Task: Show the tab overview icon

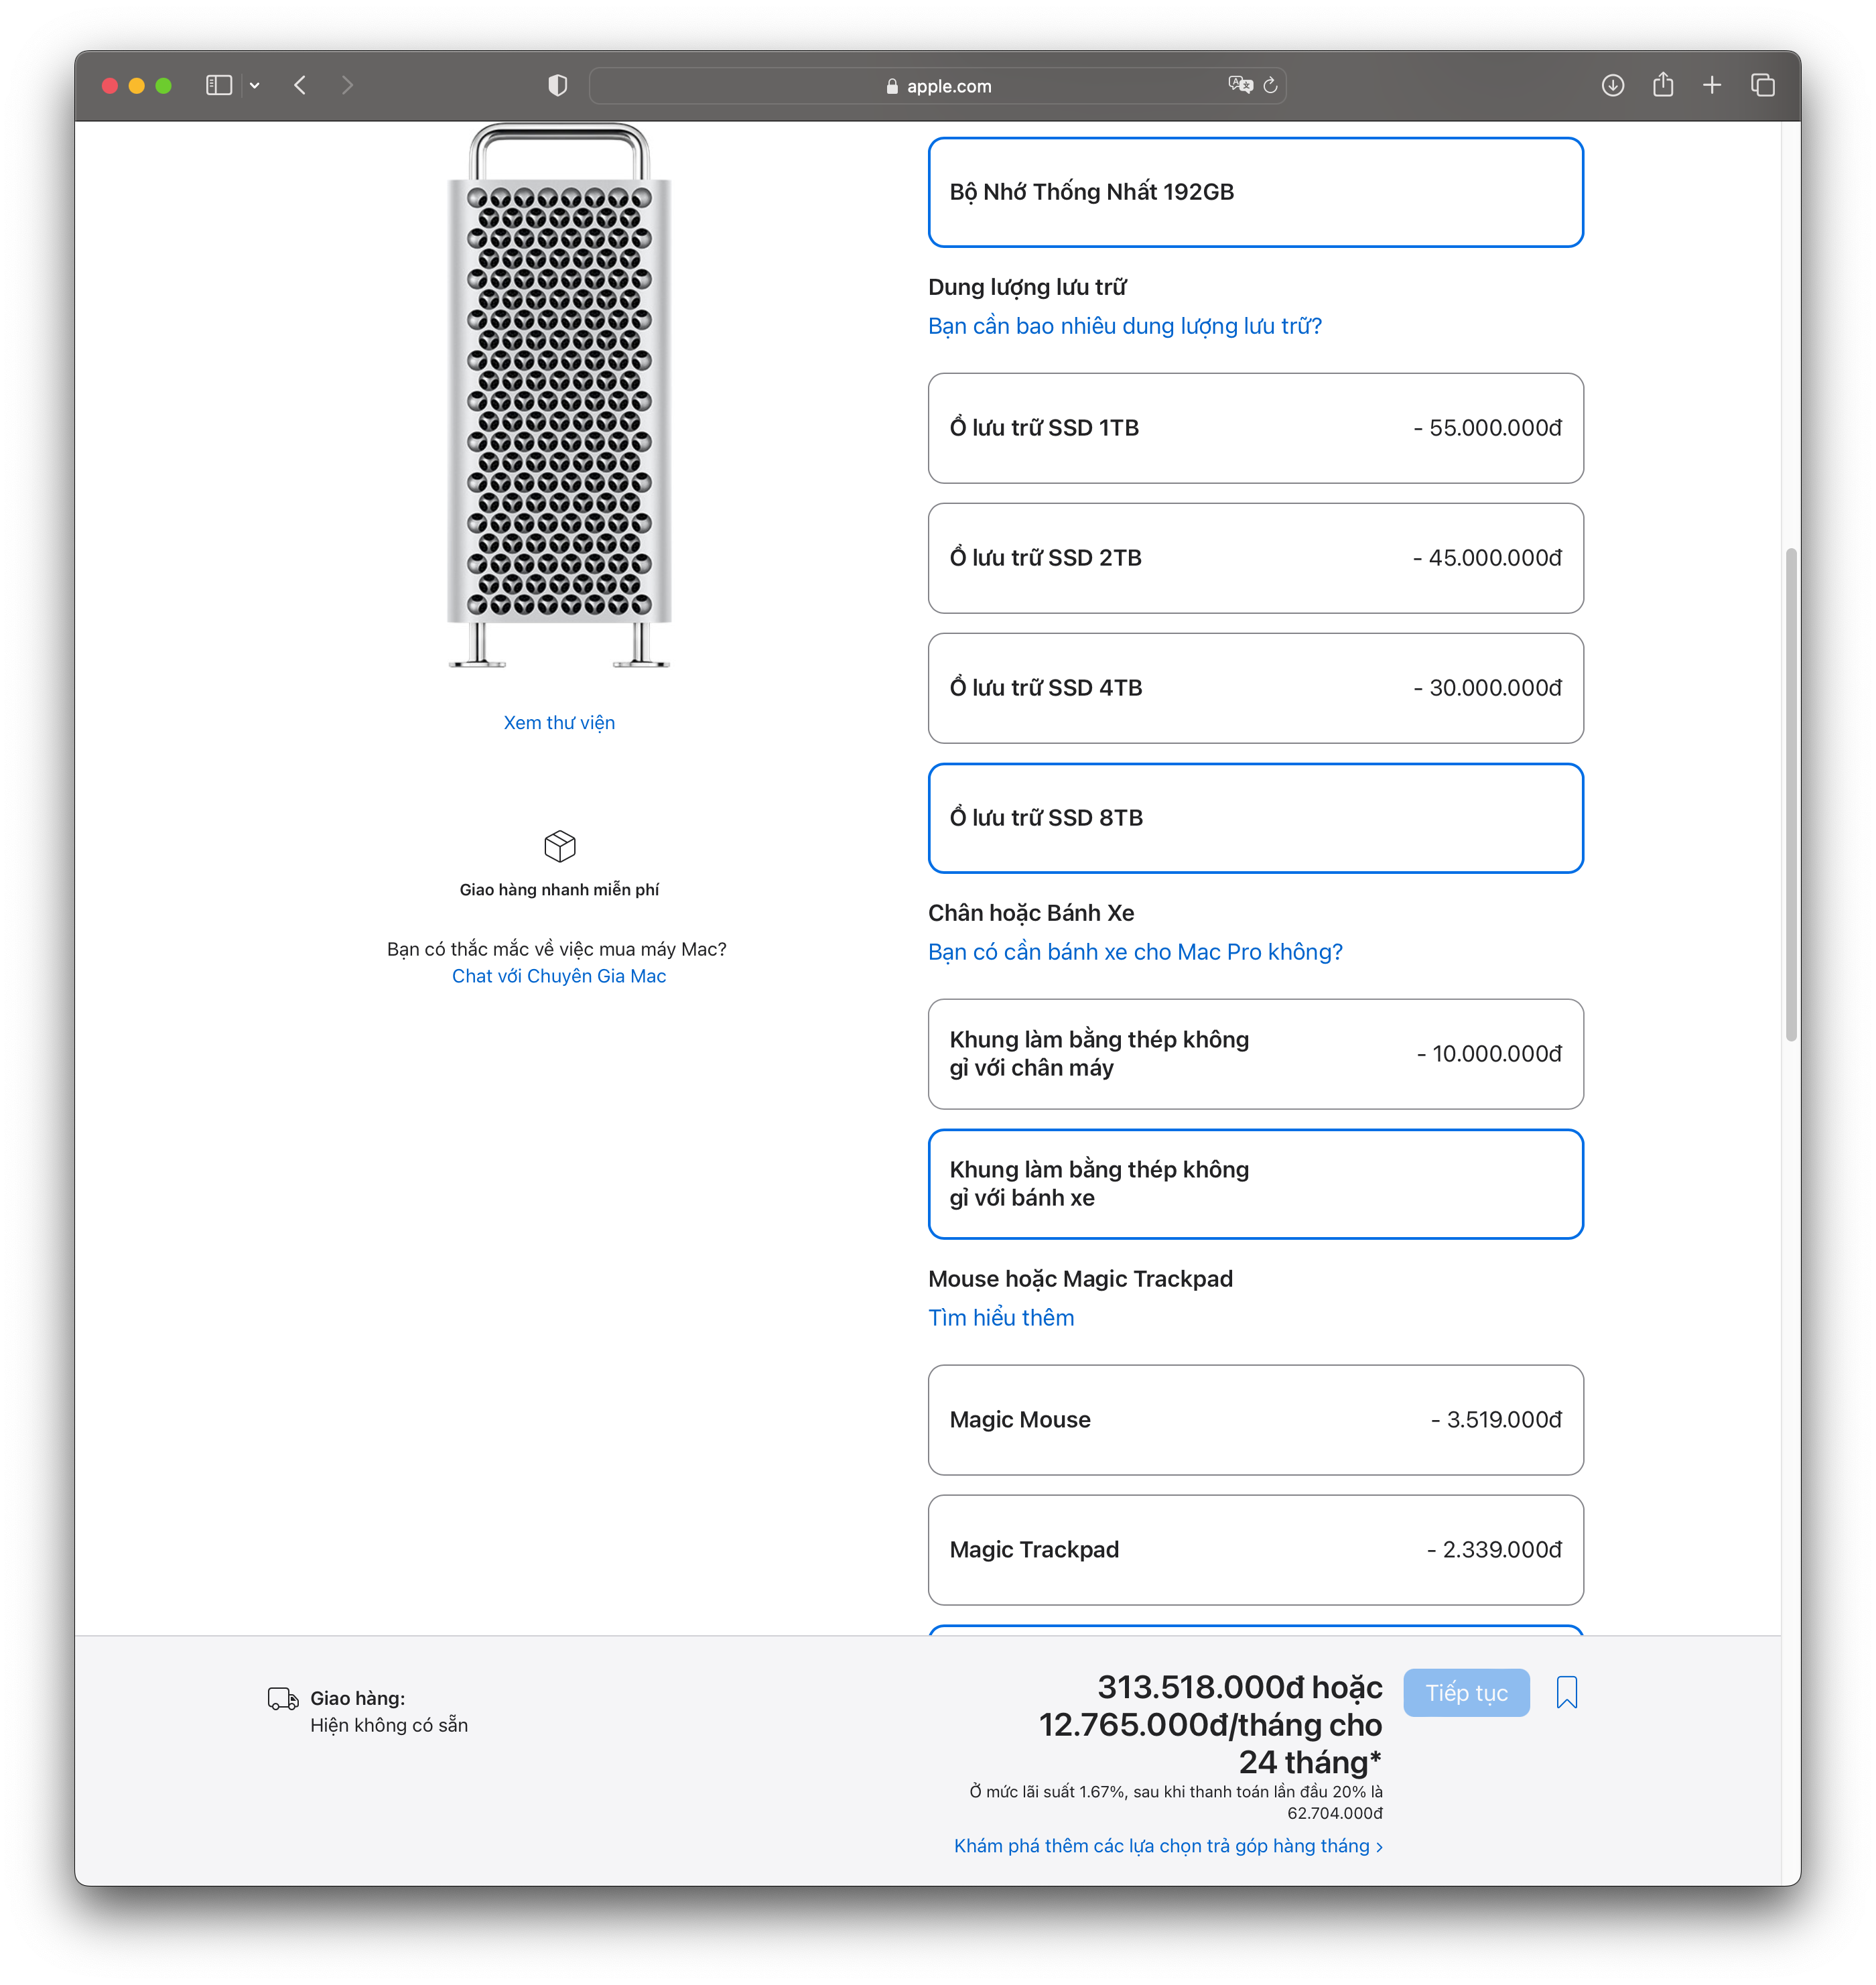Action: (1762, 86)
